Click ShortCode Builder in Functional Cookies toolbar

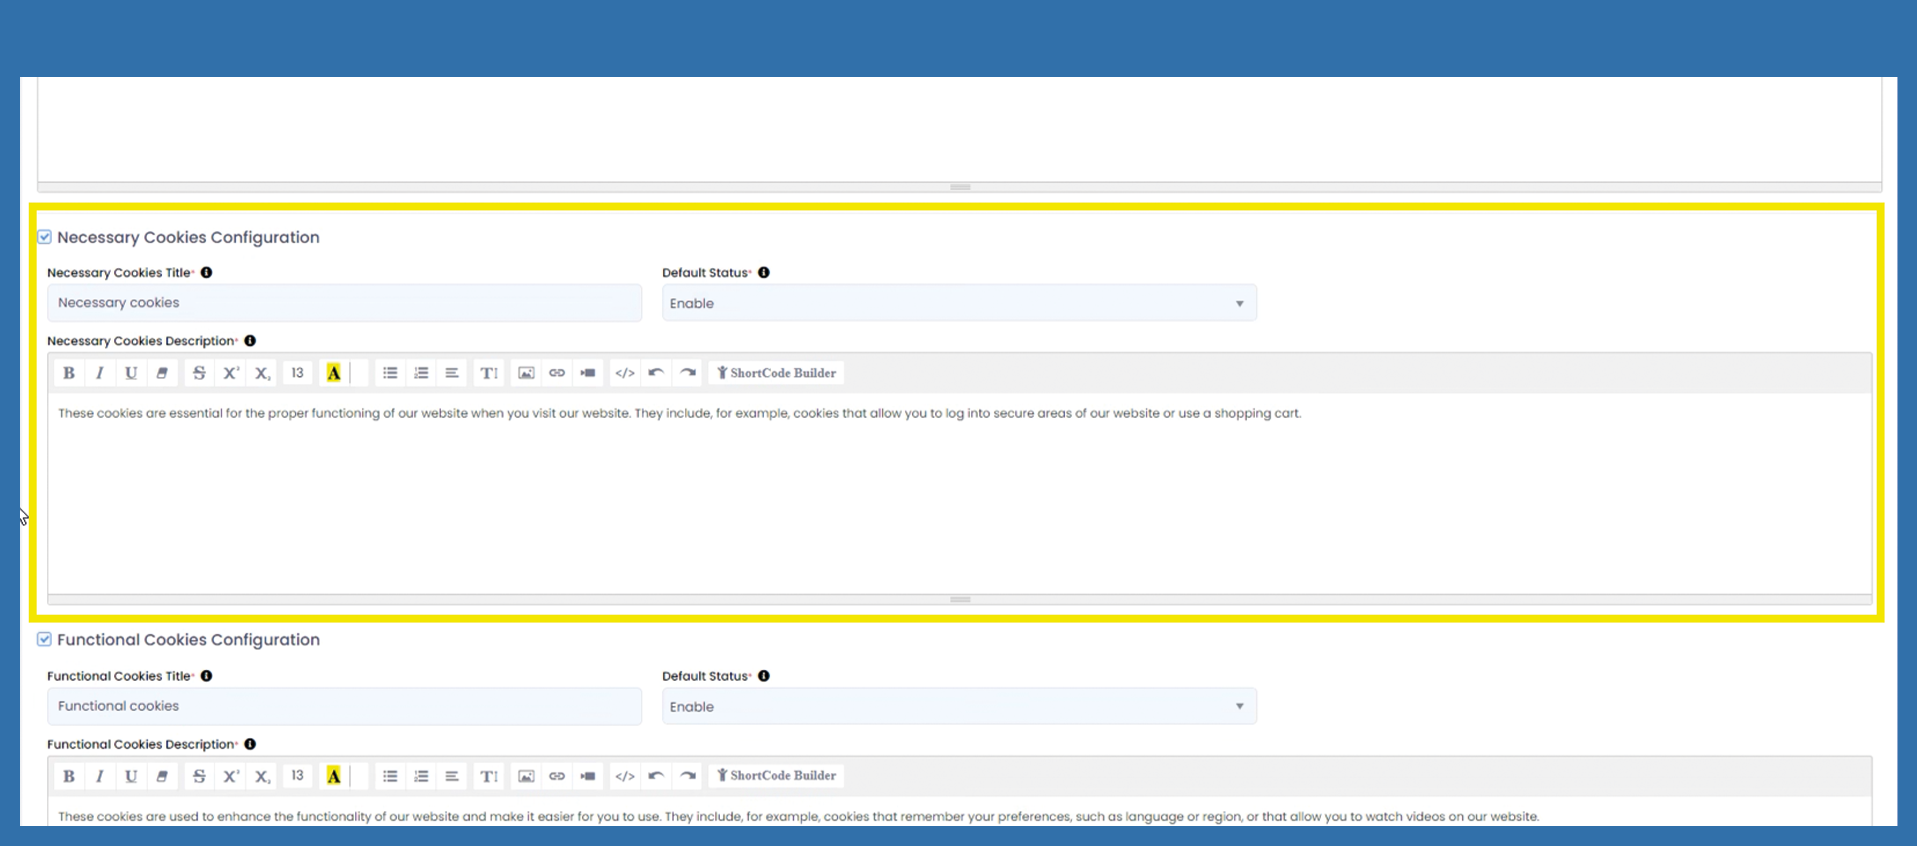(x=776, y=776)
